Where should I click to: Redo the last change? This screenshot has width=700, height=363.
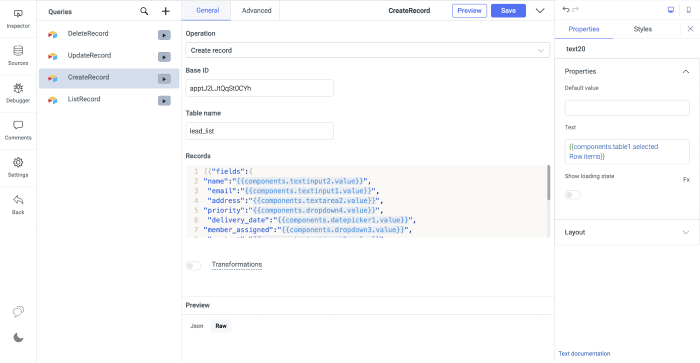coord(575,9)
